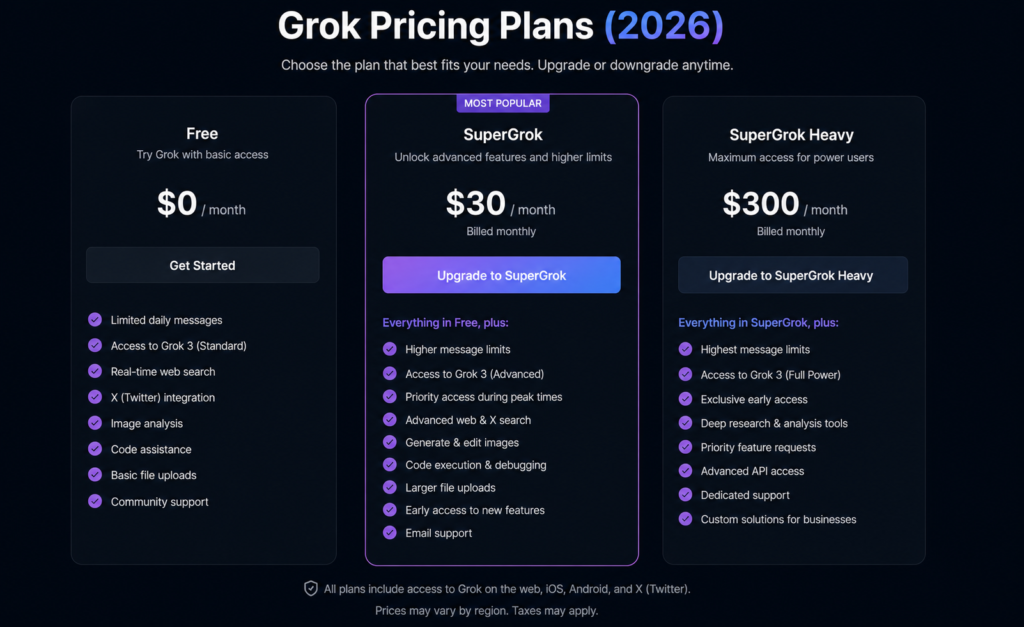Image resolution: width=1024 pixels, height=627 pixels.
Task: Select the SuperGrok Heavy plan heading
Action: 792,135
